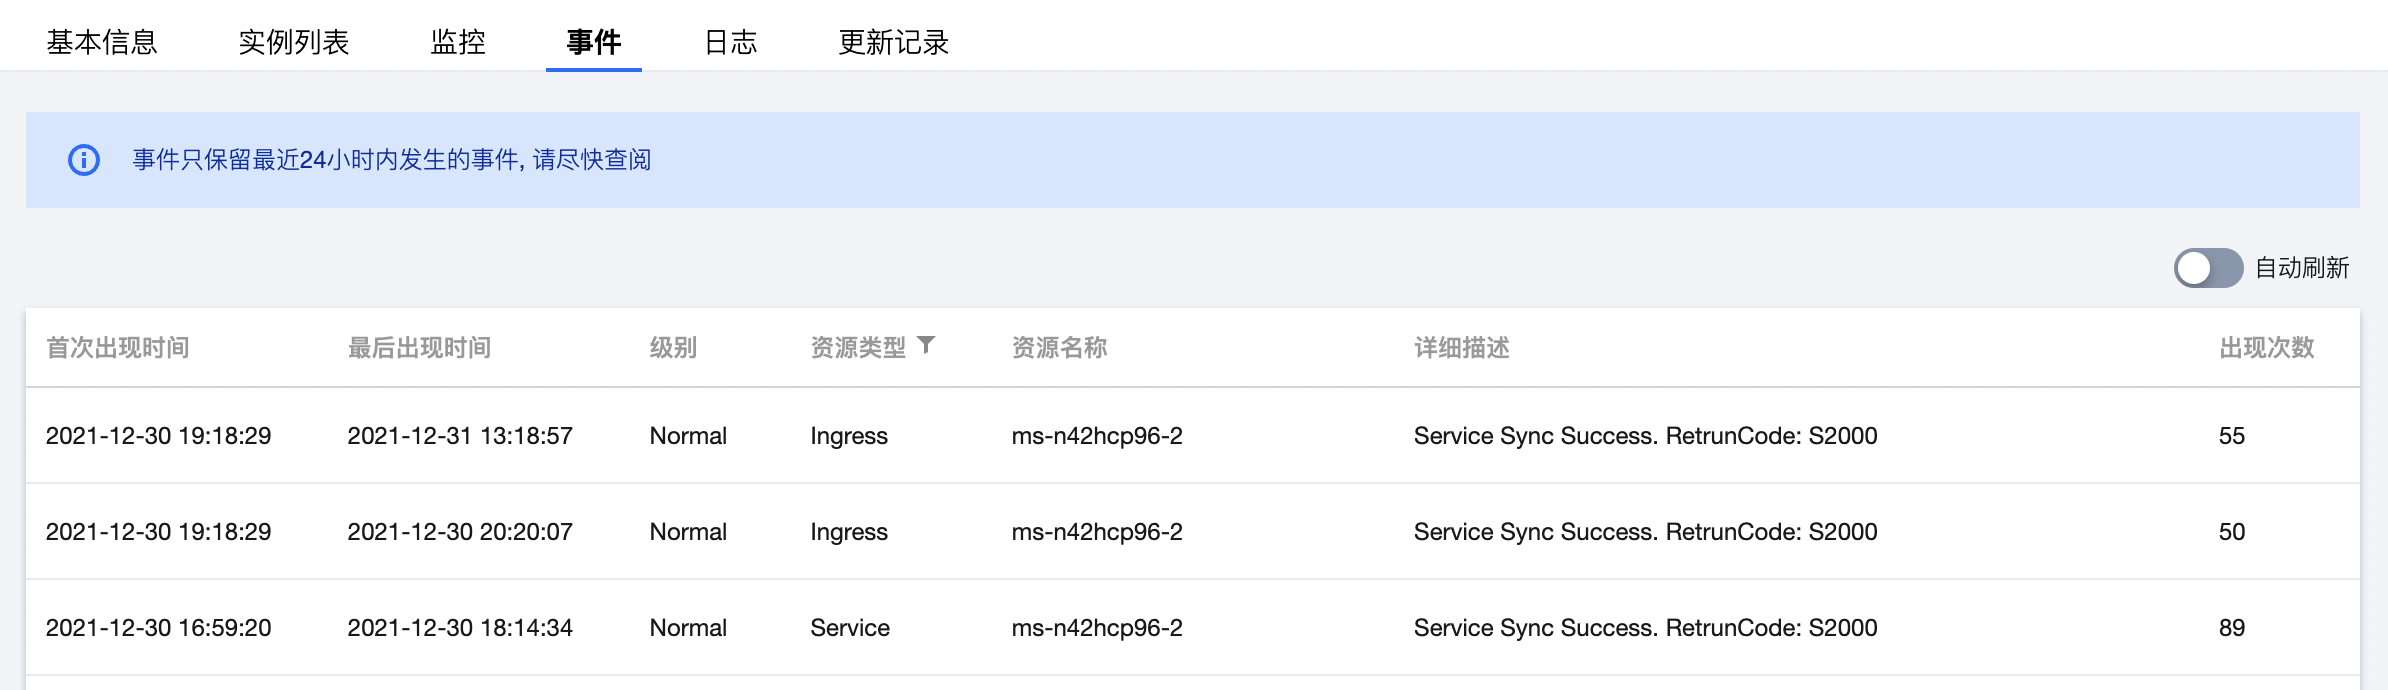Image resolution: width=2388 pixels, height=690 pixels.
Task: Go to the 监控 tab
Action: [x=458, y=42]
